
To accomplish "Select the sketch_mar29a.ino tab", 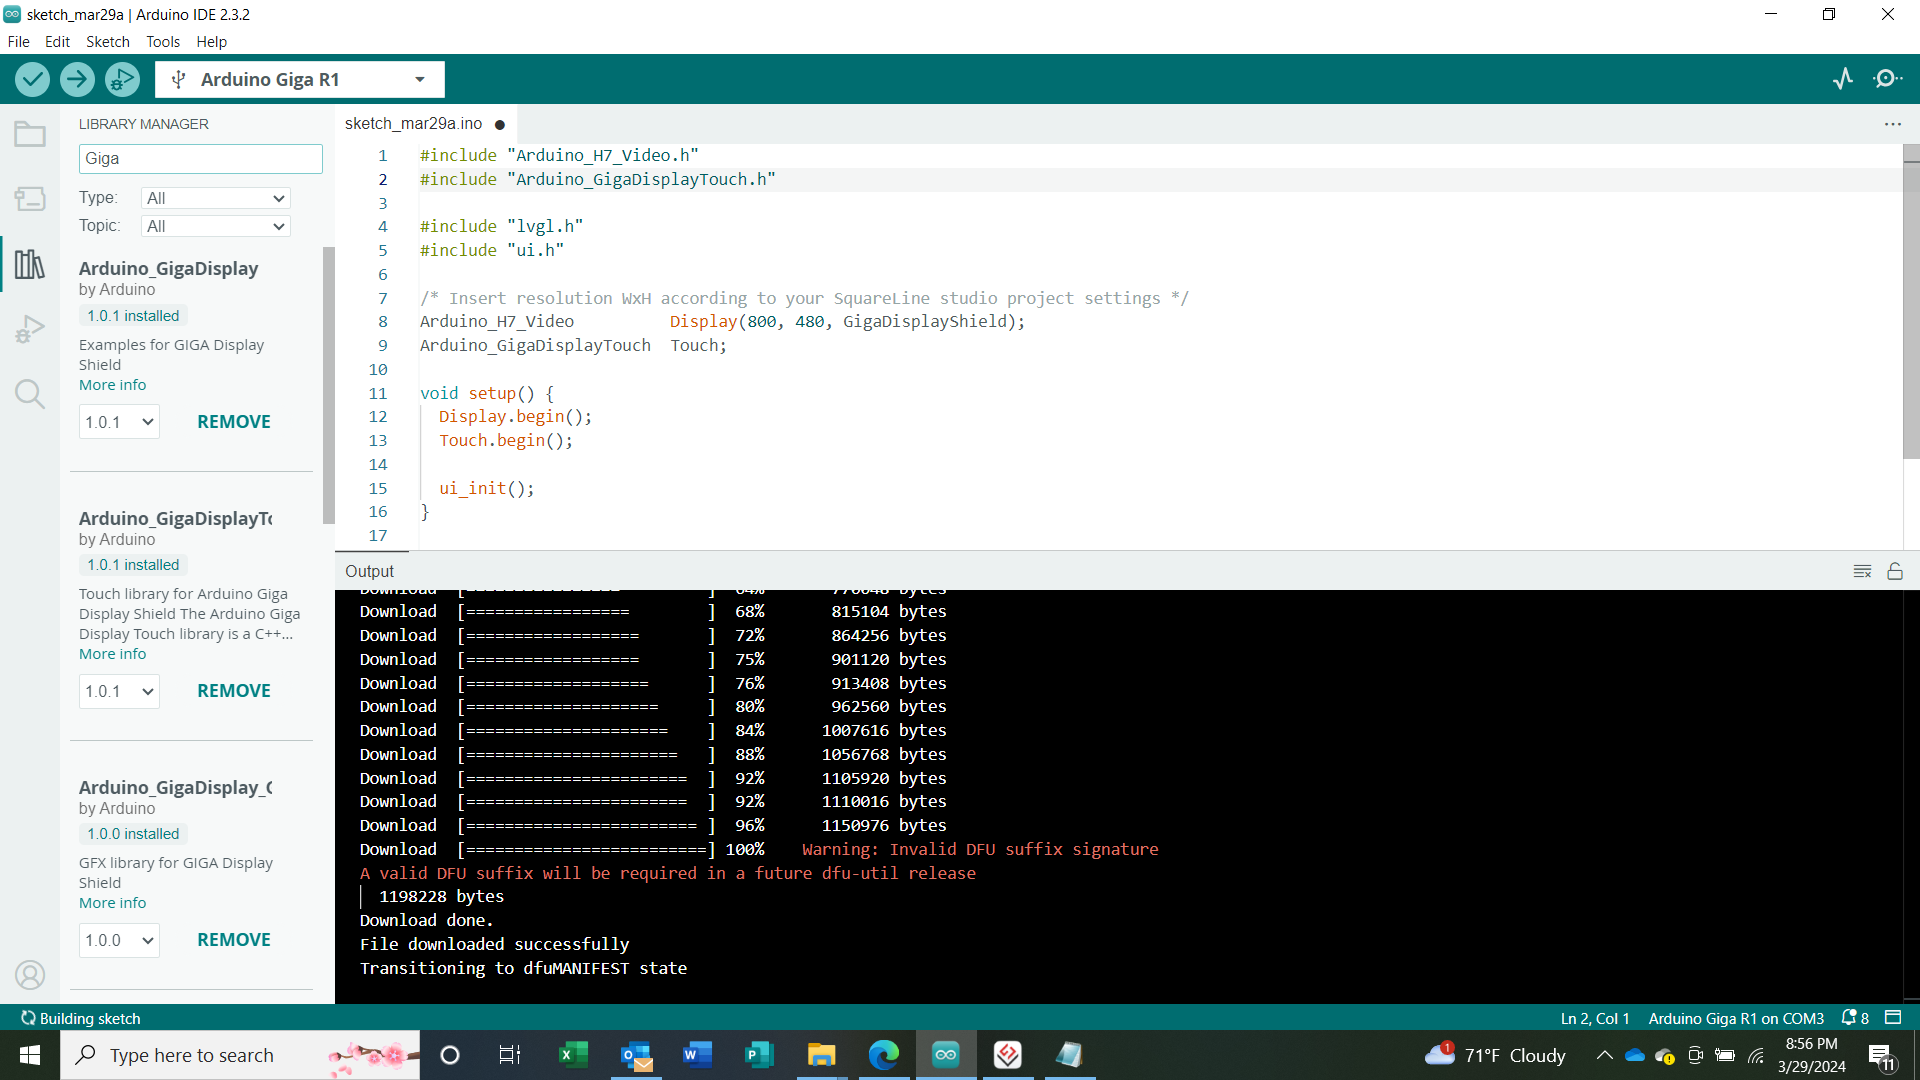I will coord(413,124).
